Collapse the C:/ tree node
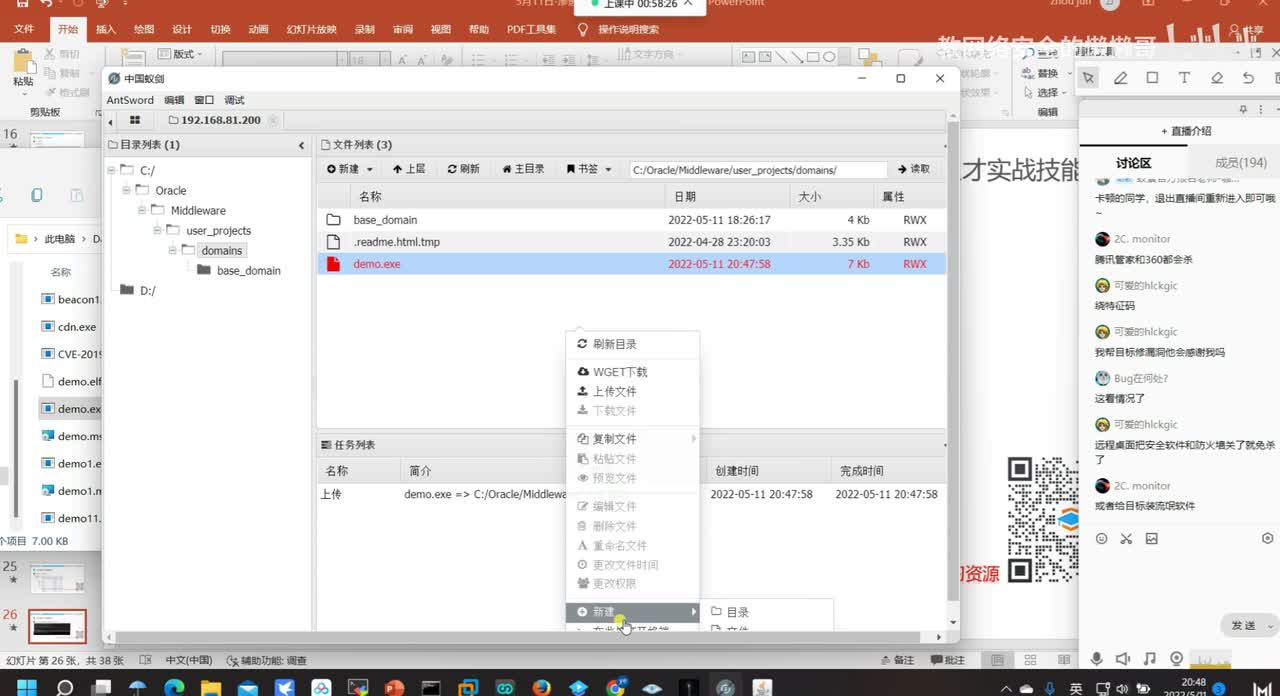Viewport: 1280px width, 696px height. pos(111,169)
